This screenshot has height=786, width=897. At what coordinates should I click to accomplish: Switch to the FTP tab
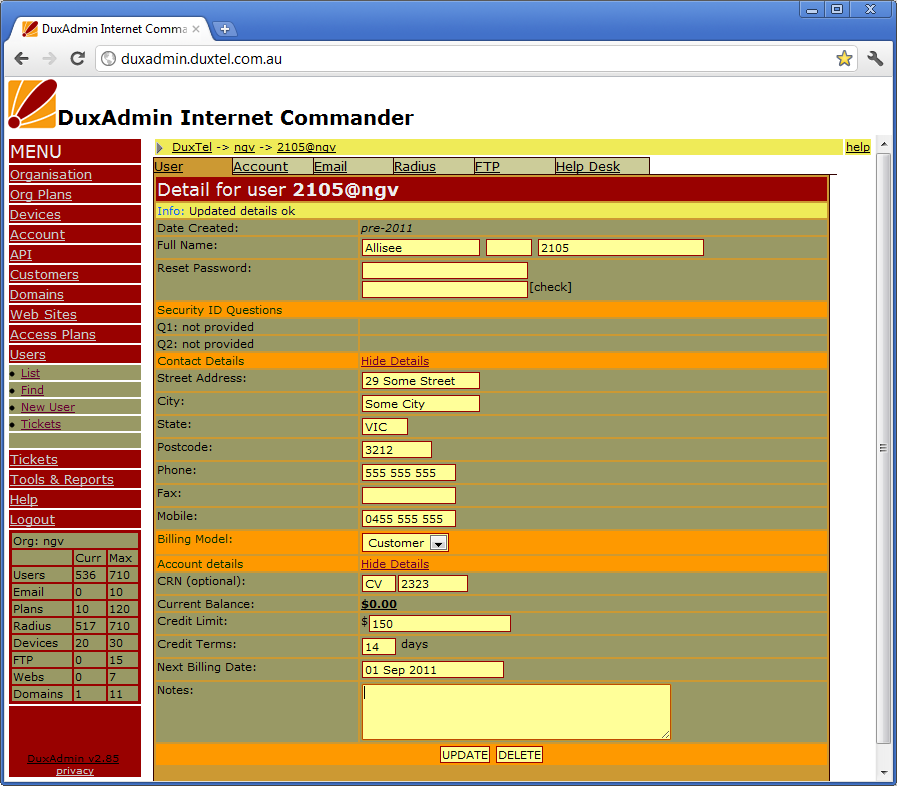pos(487,166)
